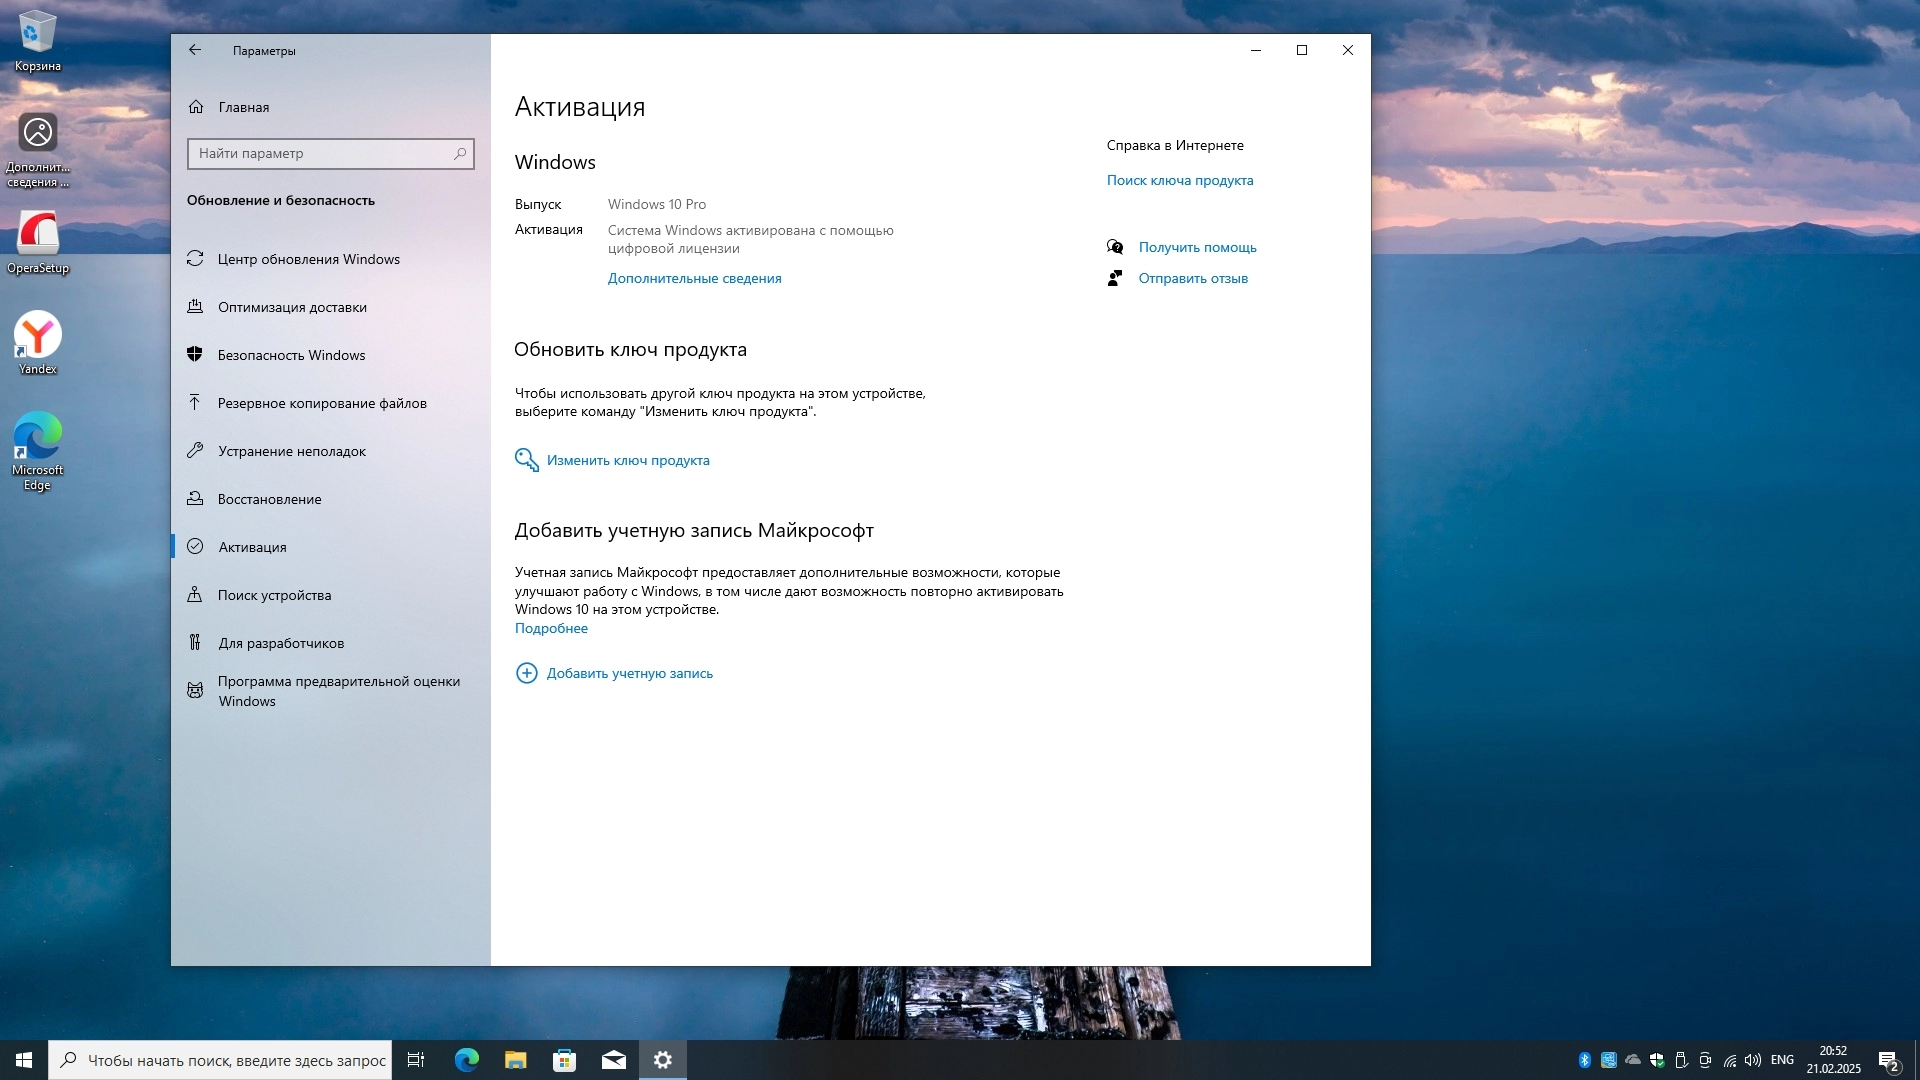The image size is (1920, 1080).
Task: Open Microsoft Store from taskbar
Action: point(565,1060)
